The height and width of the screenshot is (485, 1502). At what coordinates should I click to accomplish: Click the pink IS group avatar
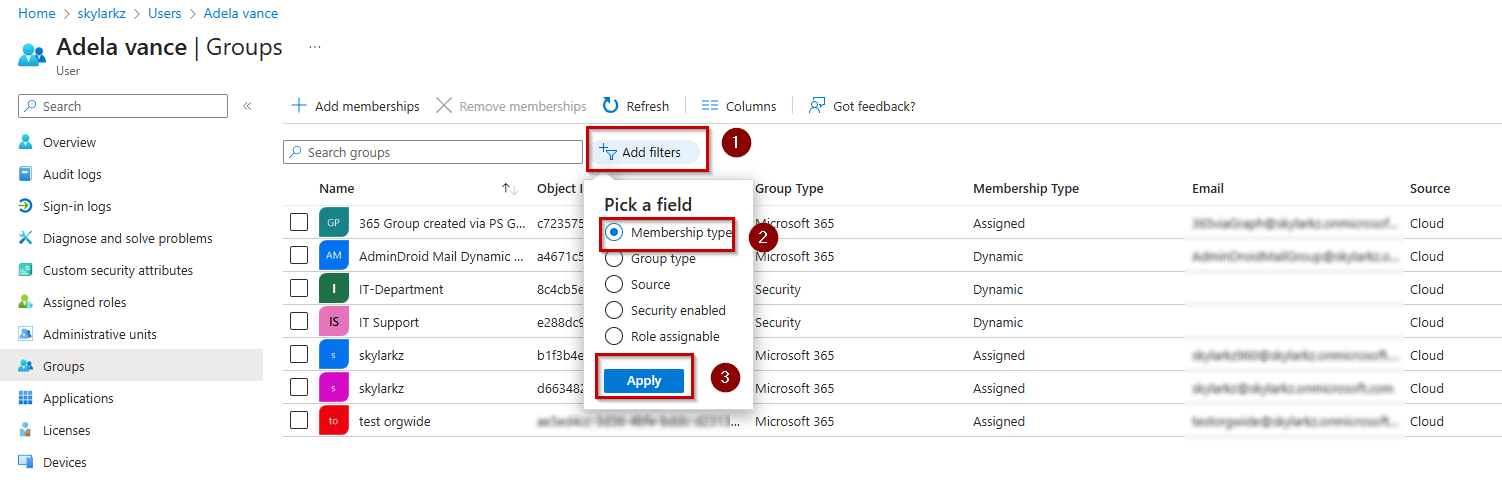(334, 322)
